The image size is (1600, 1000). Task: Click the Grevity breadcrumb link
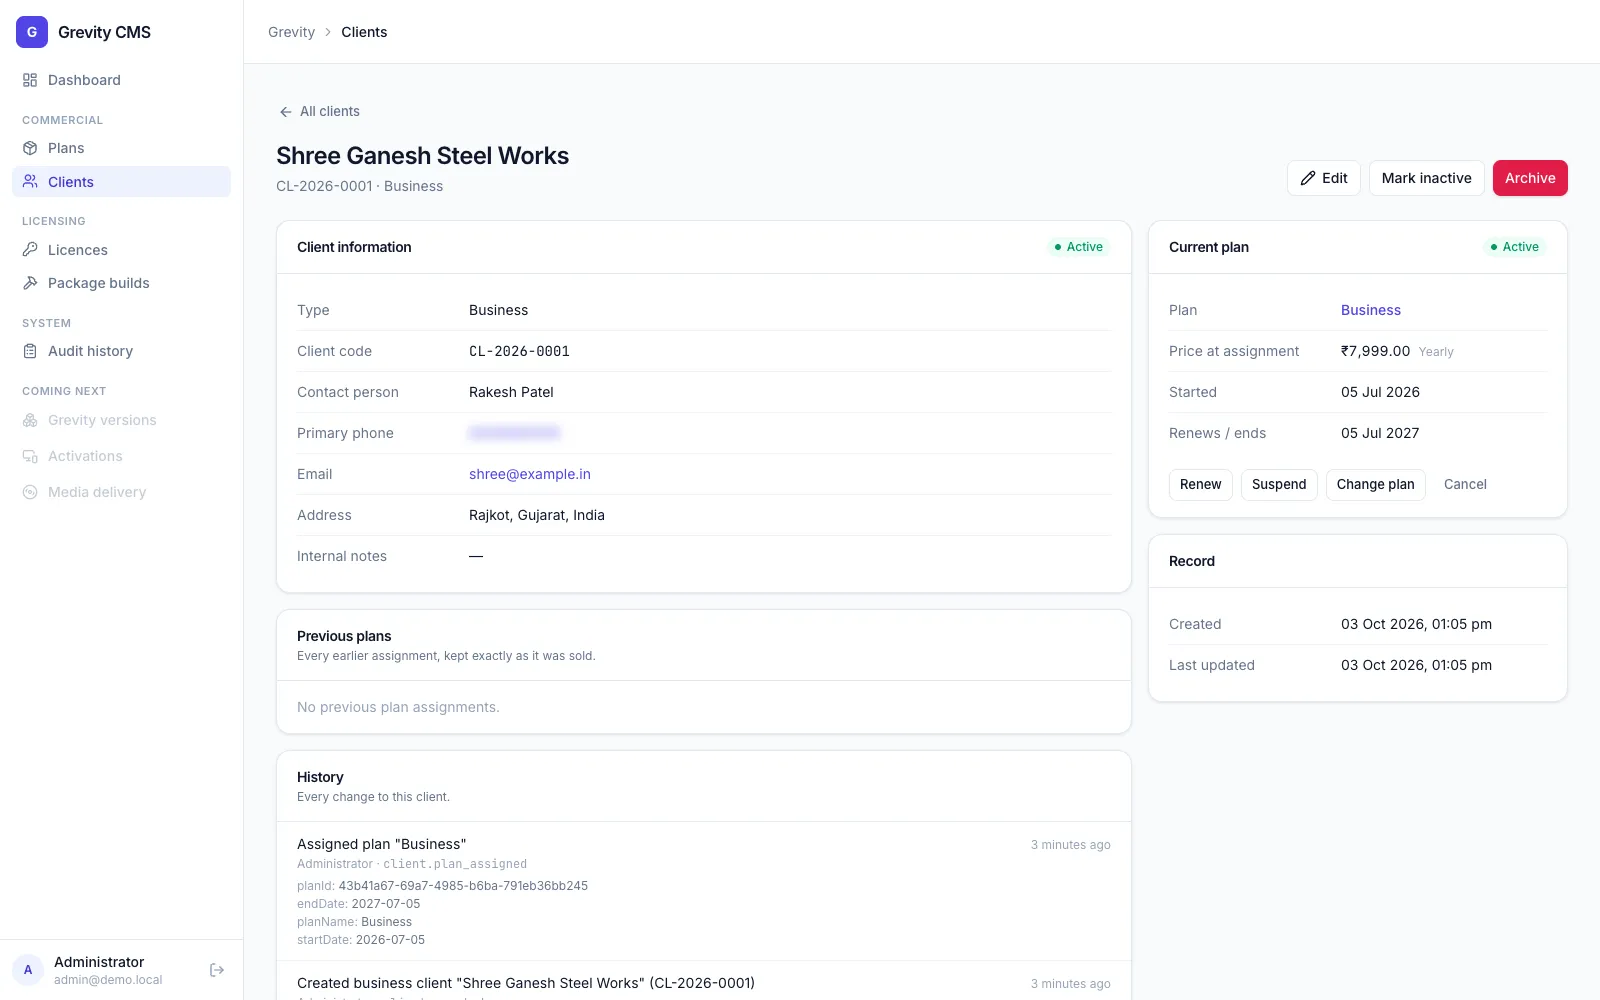coord(291,32)
